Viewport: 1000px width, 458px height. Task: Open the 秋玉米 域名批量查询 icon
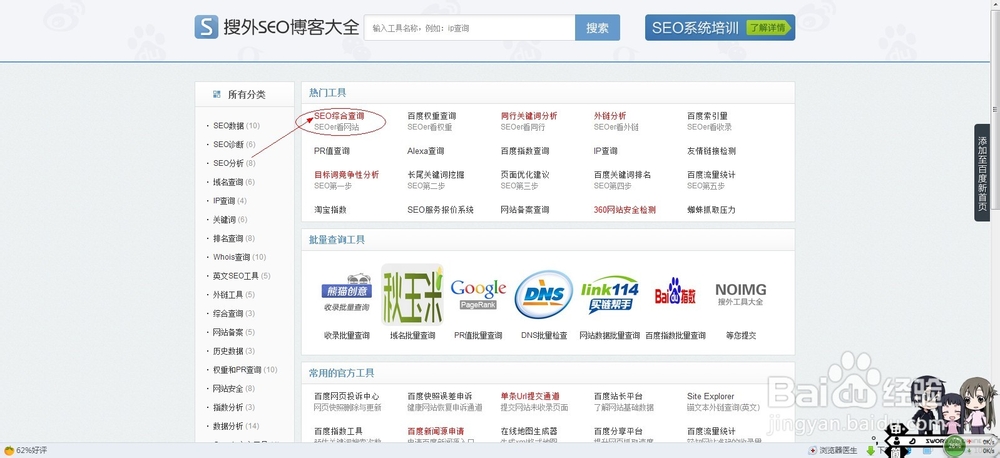412,294
